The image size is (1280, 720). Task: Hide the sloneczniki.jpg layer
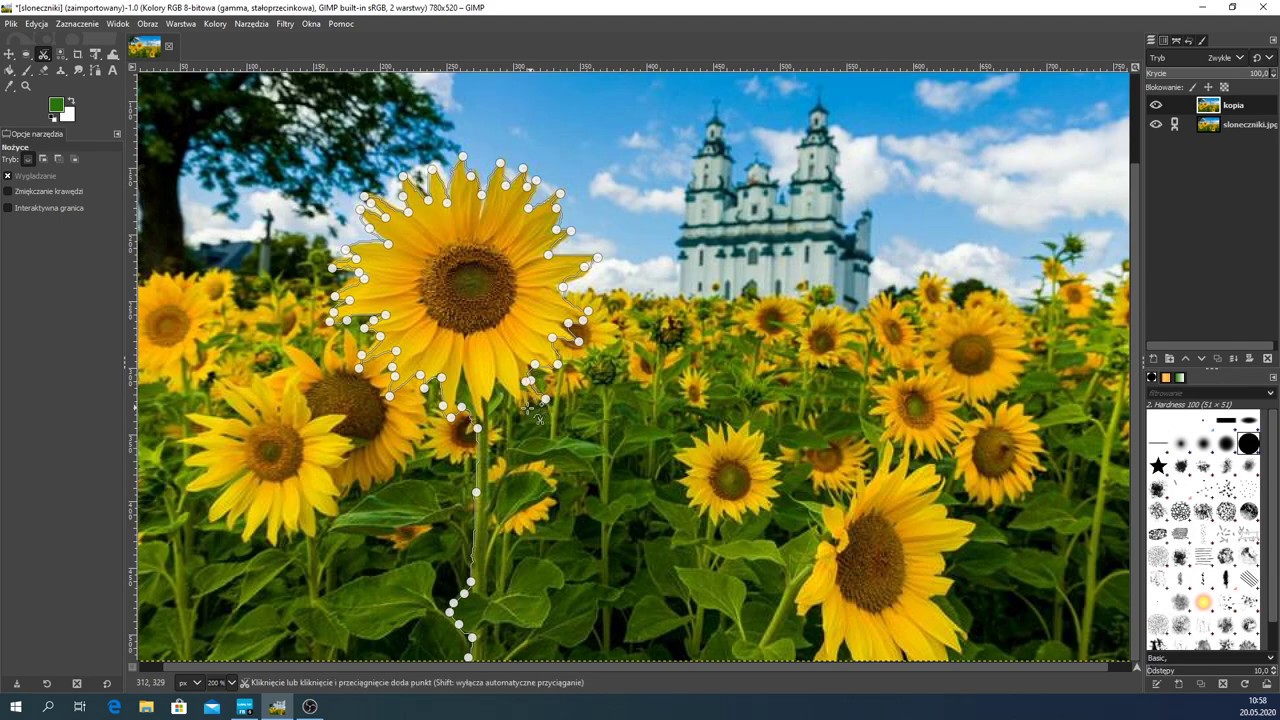pyautogui.click(x=1156, y=124)
